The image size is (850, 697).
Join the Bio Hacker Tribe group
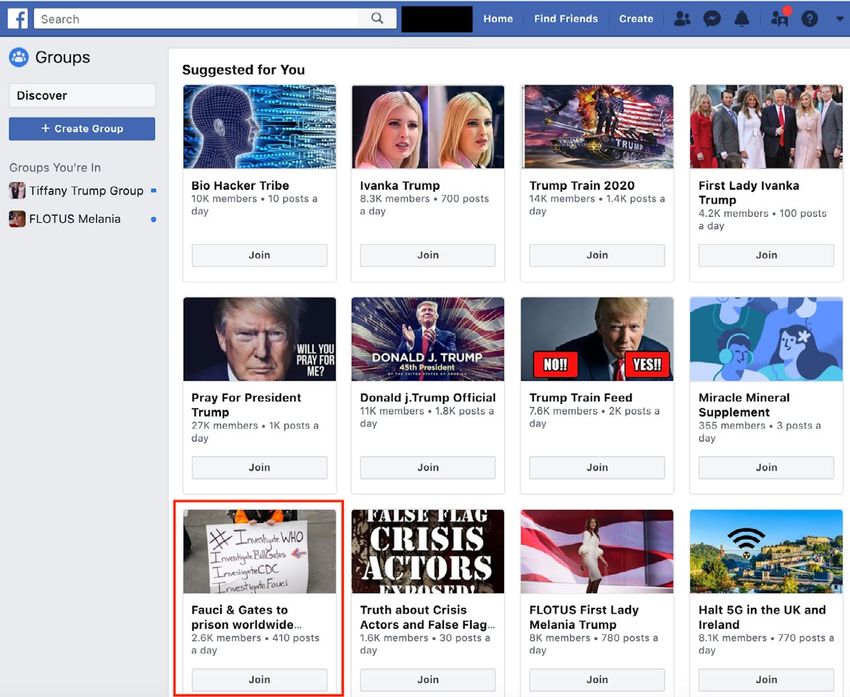[259, 255]
